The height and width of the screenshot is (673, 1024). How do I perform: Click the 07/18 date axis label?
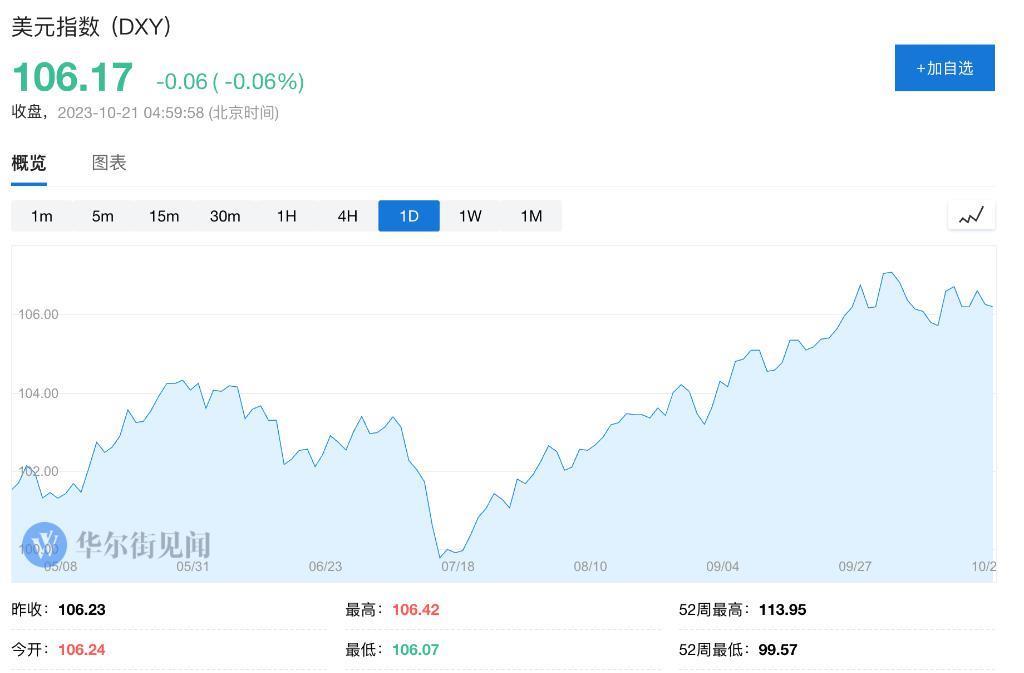tap(458, 566)
